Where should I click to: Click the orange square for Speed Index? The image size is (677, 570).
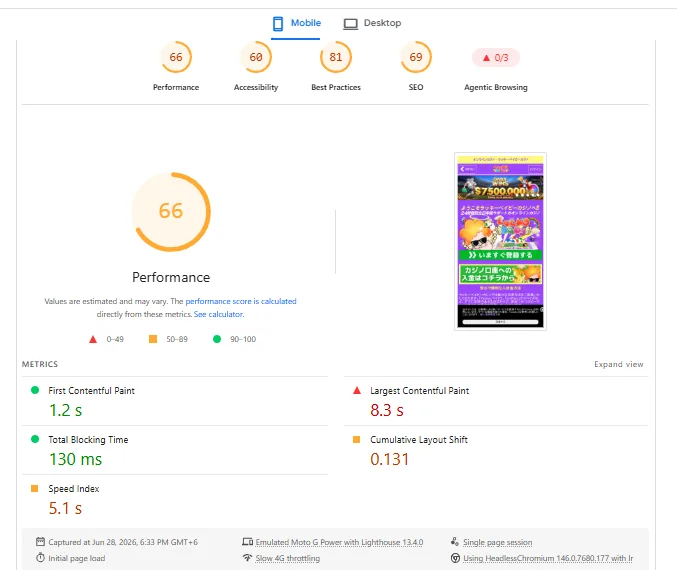coord(35,488)
